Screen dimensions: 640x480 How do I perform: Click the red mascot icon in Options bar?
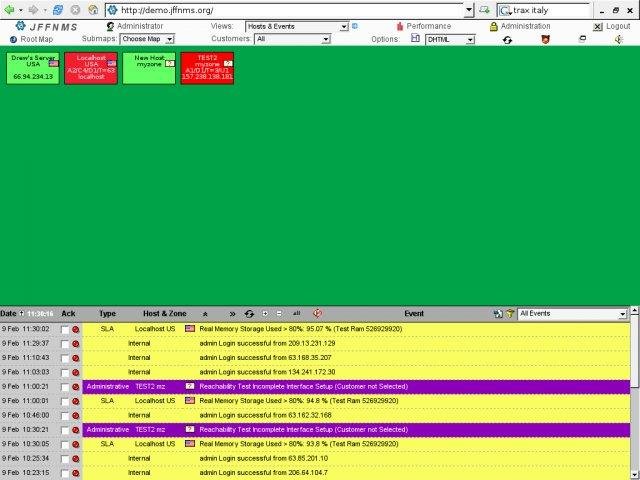[x=545, y=39]
